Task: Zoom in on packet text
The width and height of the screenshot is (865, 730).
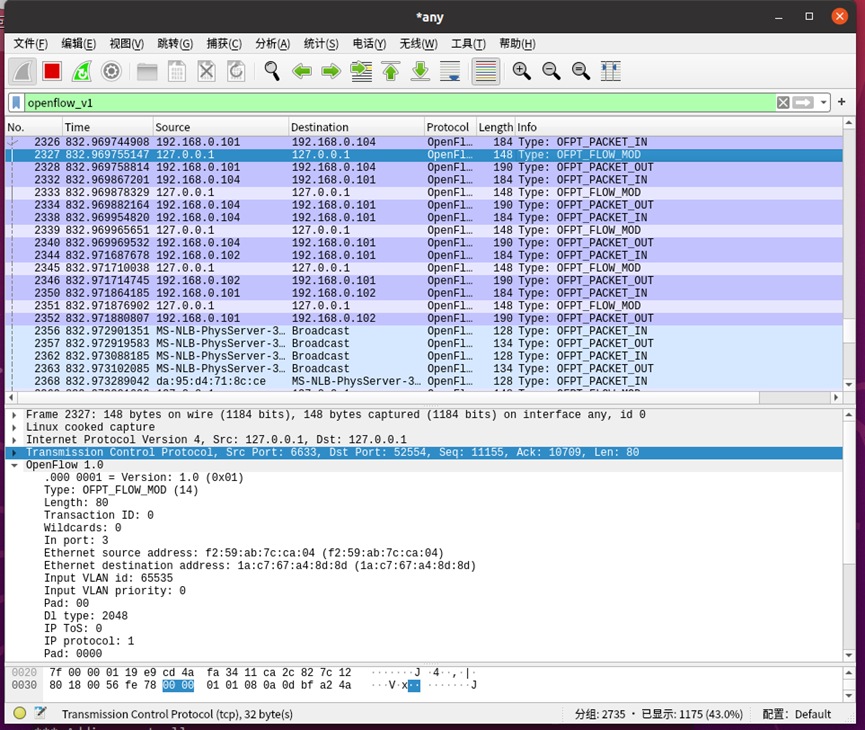Action: click(521, 71)
